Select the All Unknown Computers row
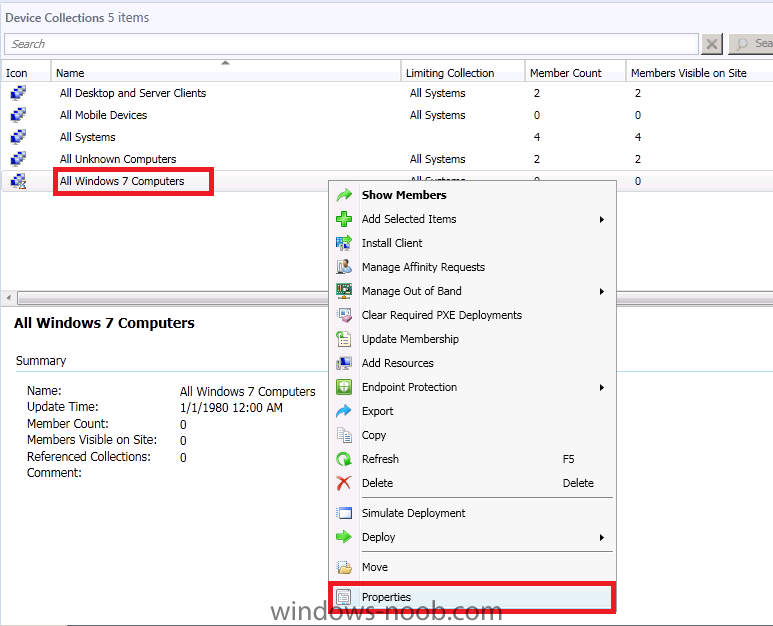The image size is (773, 626). coord(386,159)
